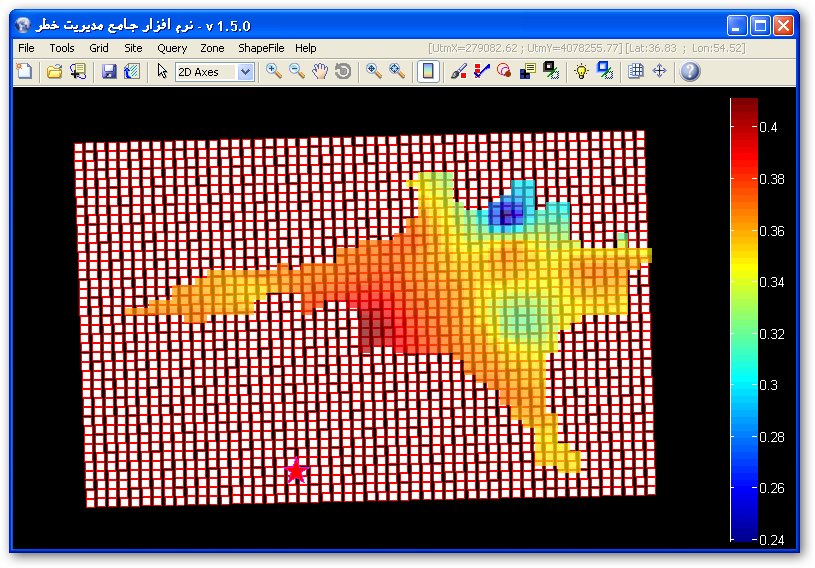Open a file with the folder icon
Screen dimensions: 815x568
pos(55,71)
